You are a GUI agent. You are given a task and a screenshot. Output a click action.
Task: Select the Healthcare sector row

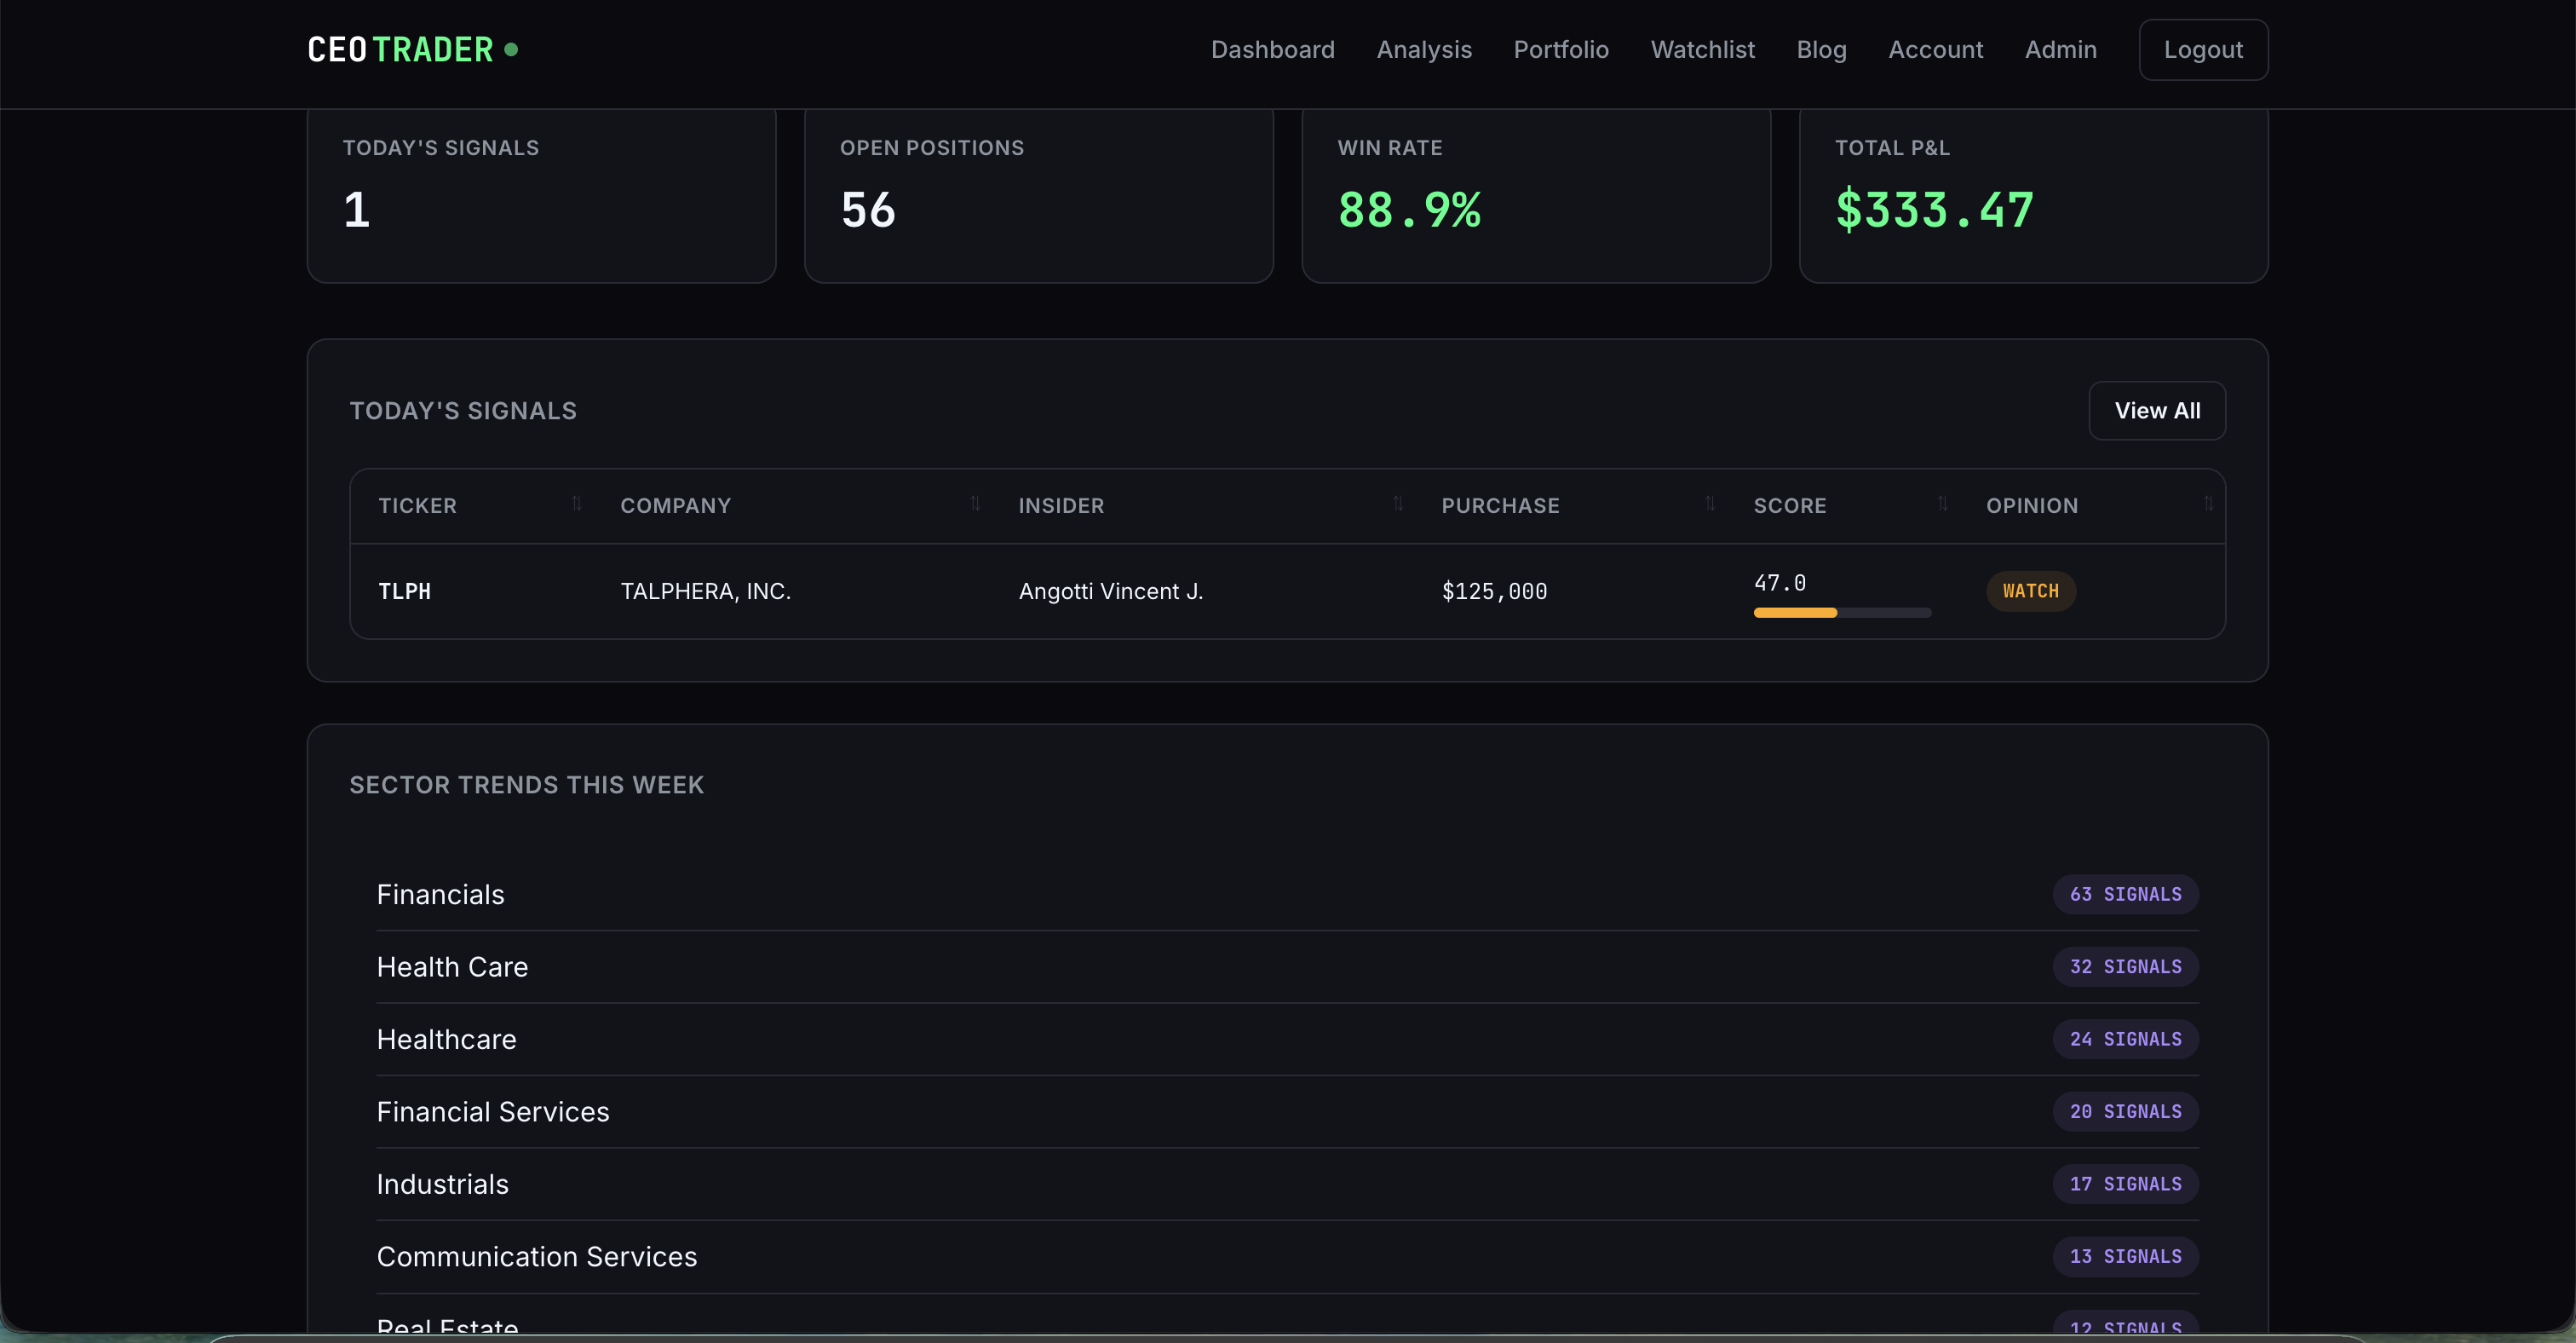pos(1287,1039)
